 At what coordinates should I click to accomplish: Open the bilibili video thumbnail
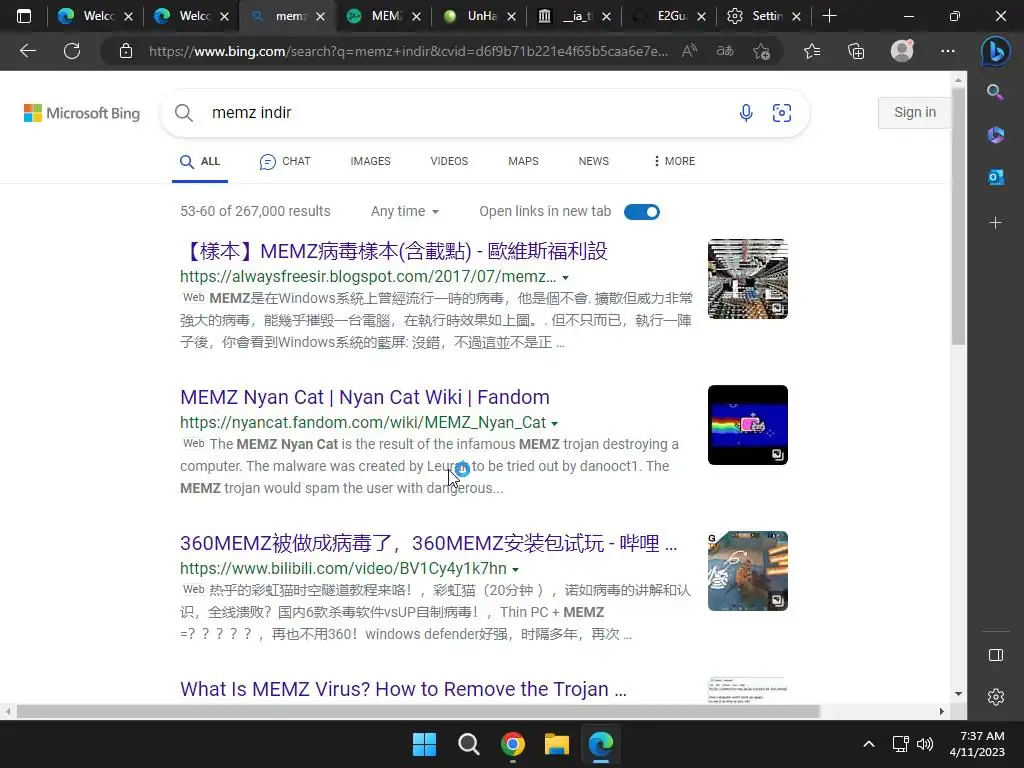coord(748,571)
